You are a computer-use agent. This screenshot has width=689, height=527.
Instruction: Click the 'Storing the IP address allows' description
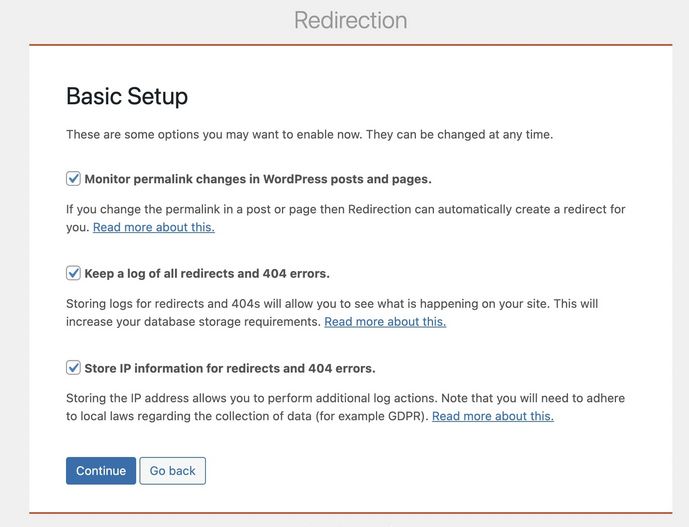[345, 407]
